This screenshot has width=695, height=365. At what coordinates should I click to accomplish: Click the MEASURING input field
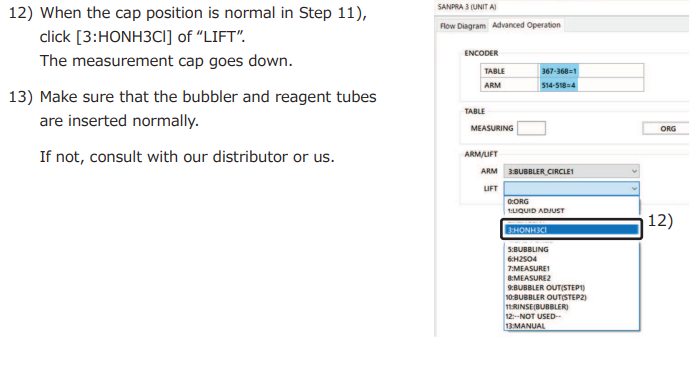[531, 128]
